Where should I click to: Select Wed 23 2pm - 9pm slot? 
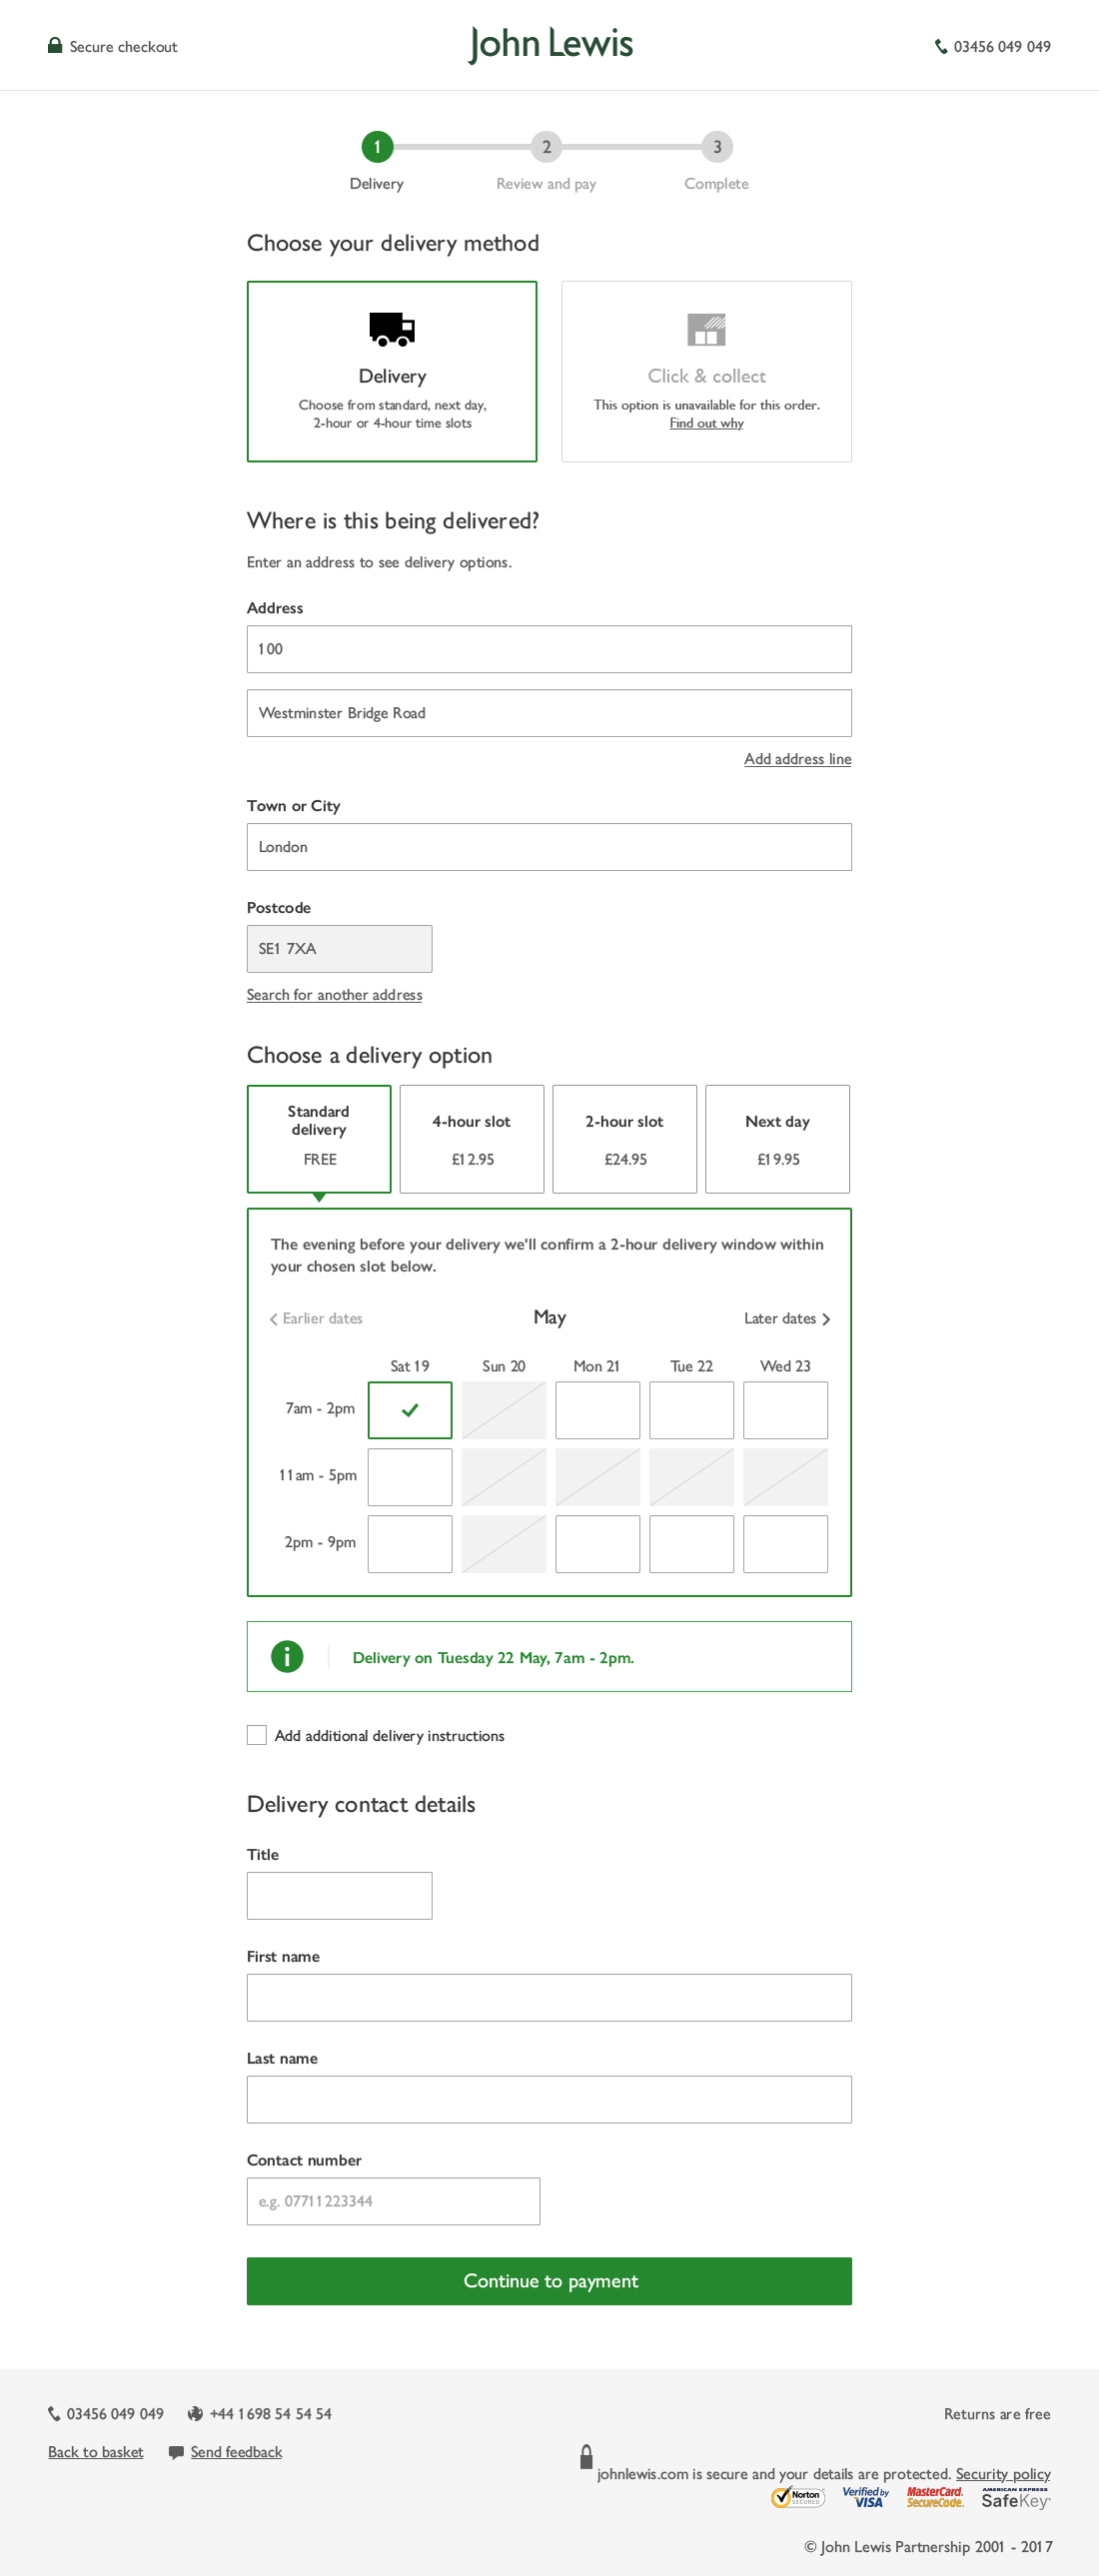(x=785, y=1543)
